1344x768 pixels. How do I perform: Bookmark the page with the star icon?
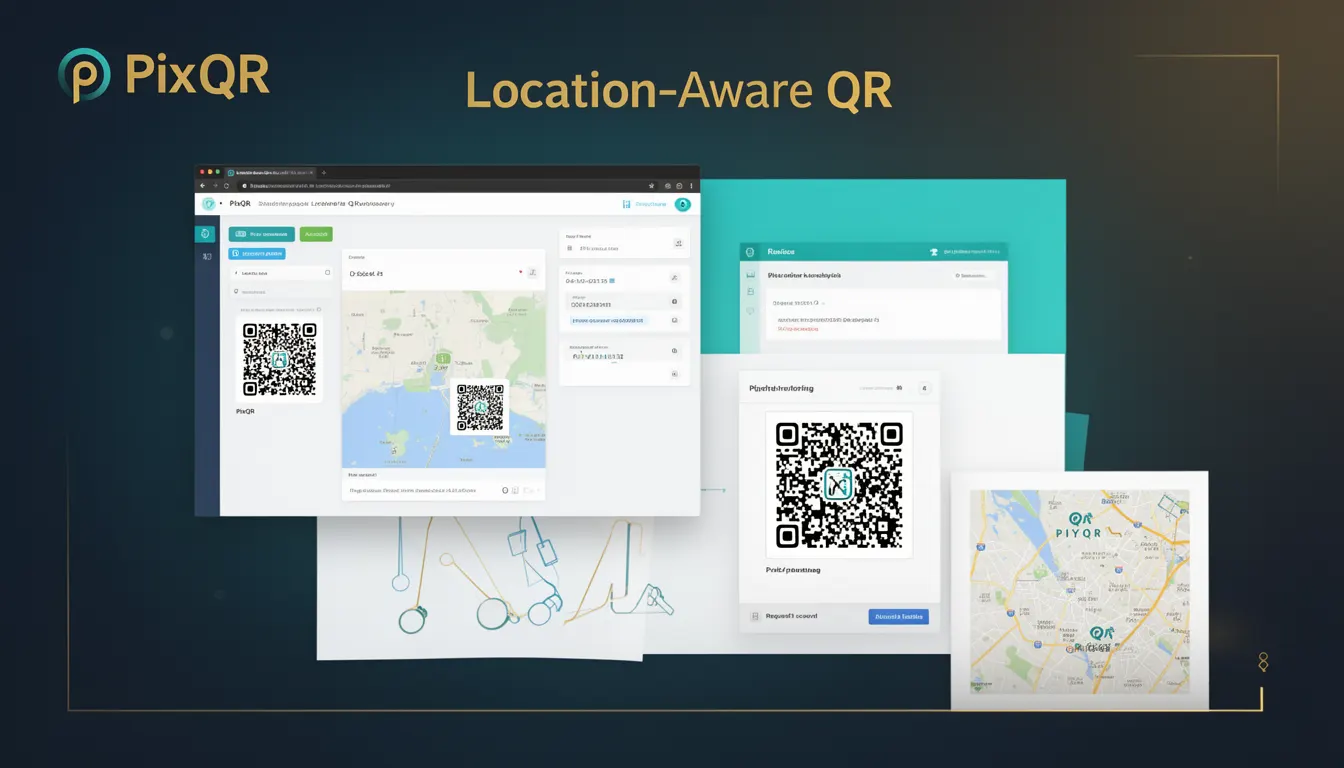click(x=651, y=186)
